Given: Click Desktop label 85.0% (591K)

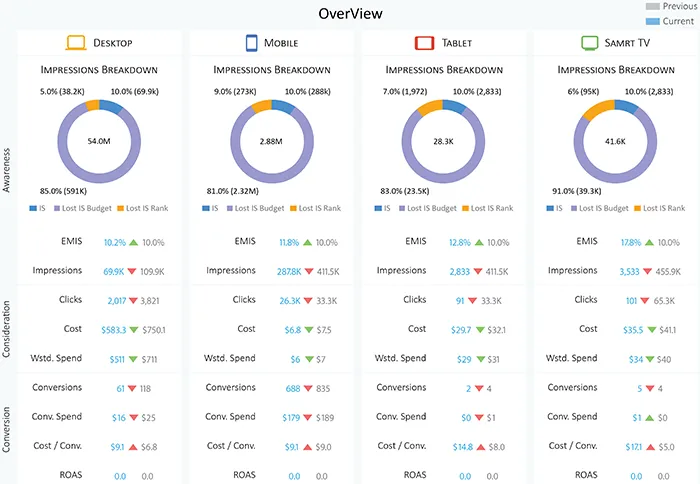Looking at the screenshot, I should [x=63, y=191].
